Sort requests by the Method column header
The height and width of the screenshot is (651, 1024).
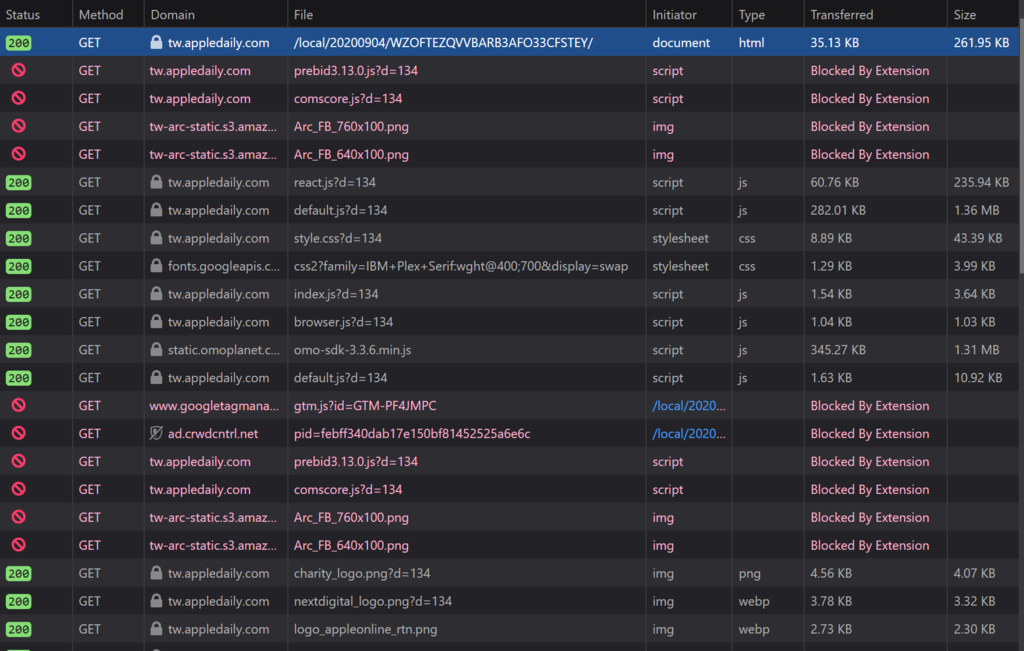click(108, 14)
